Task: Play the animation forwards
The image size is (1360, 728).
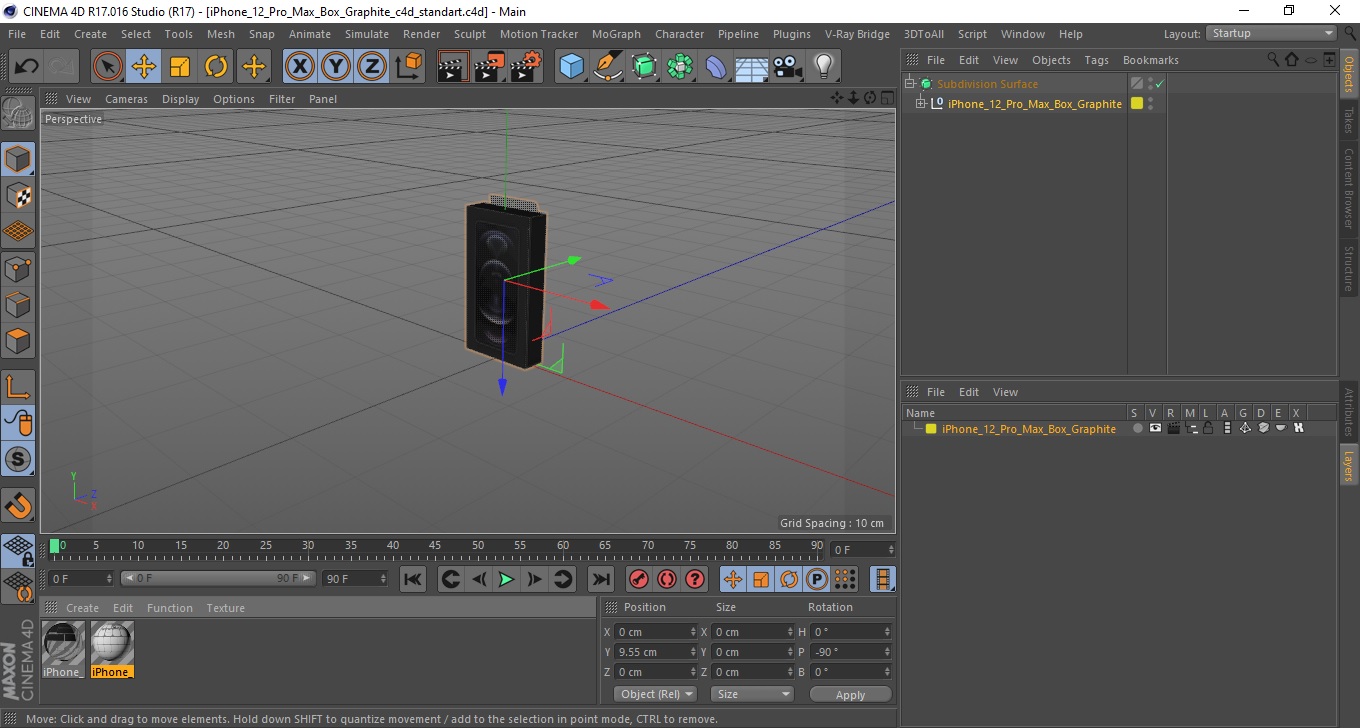Action: (506, 579)
